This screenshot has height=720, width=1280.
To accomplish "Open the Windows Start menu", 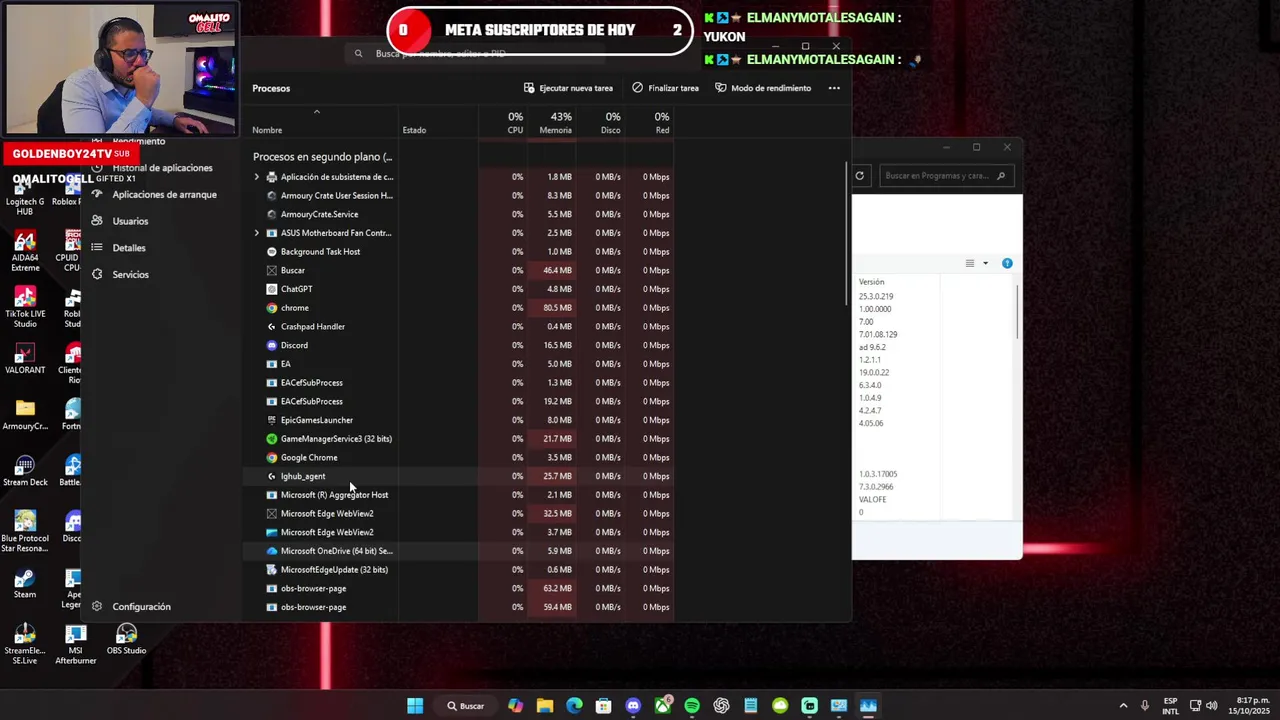I will 415,706.
